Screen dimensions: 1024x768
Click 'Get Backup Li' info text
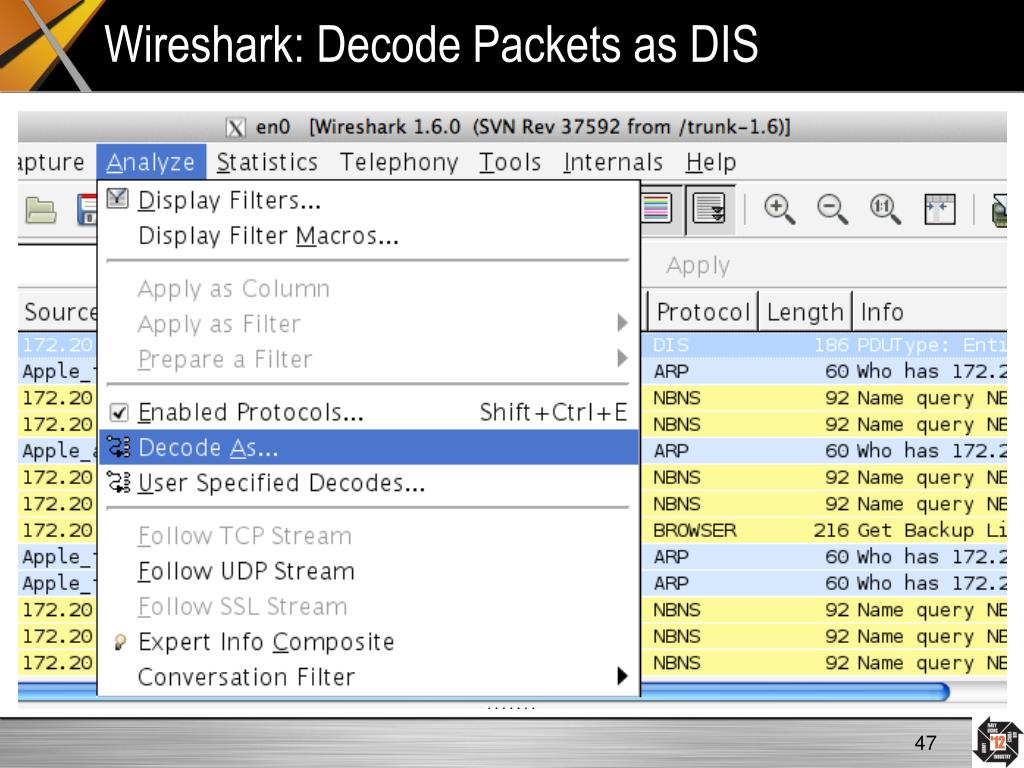932,530
